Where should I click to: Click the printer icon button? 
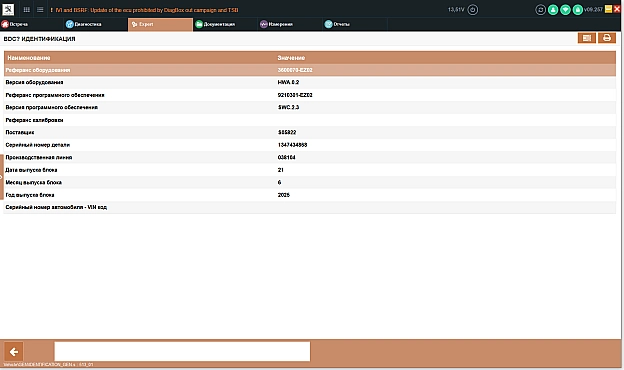tap(606, 38)
